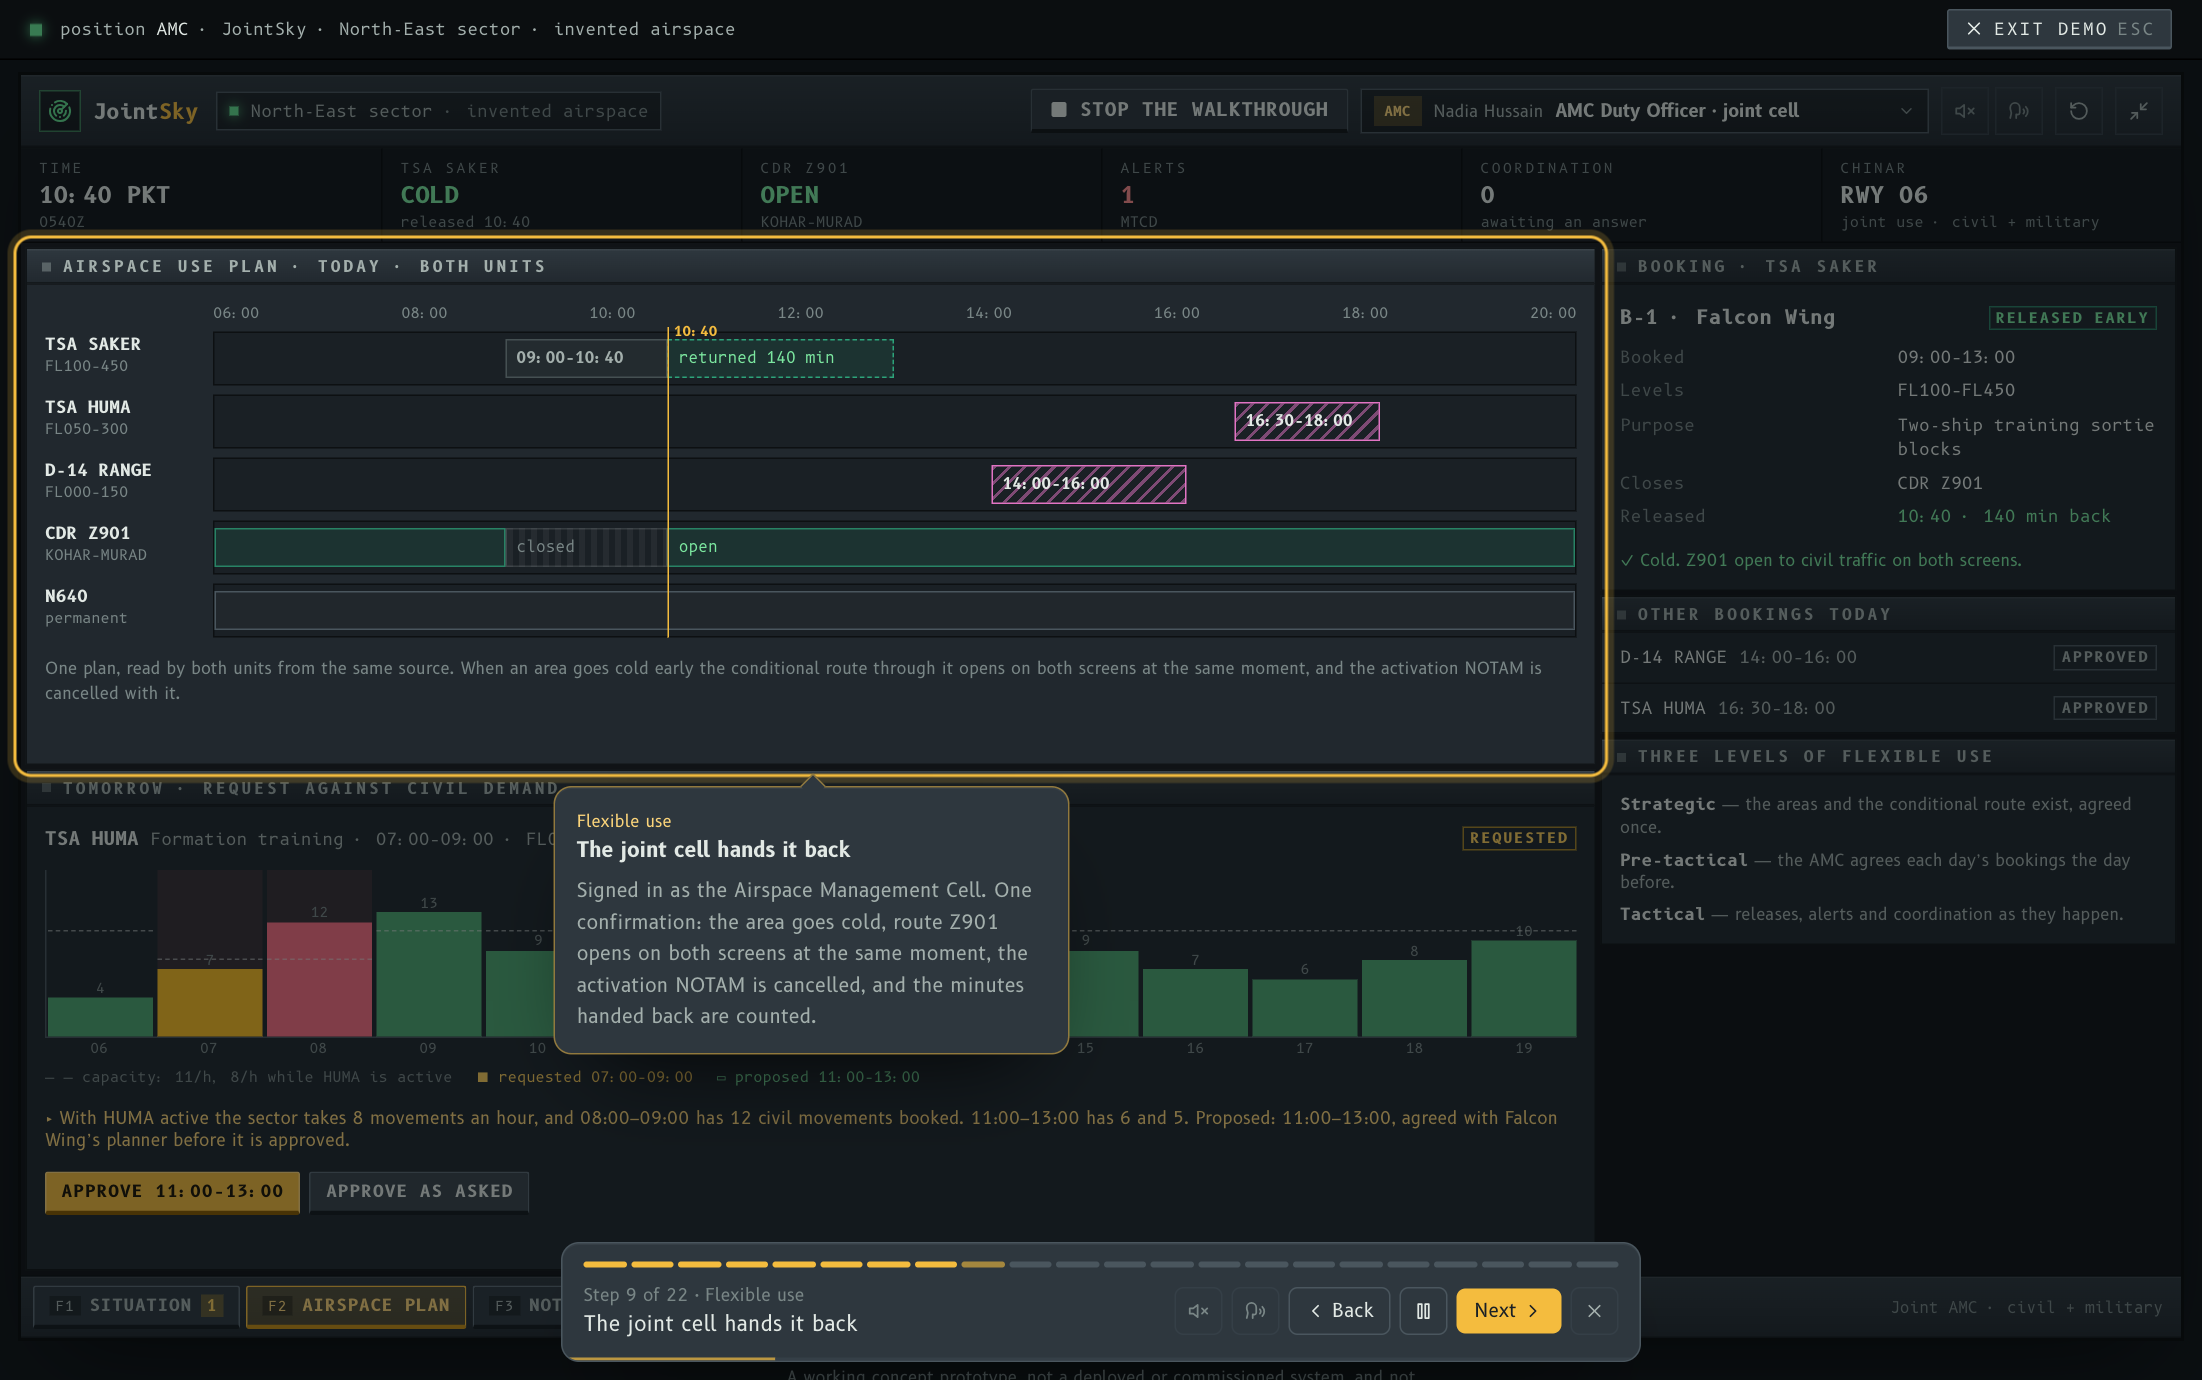Click the REQUESTED status badge
Viewport: 2202px width, 1380px height.
1519,838
